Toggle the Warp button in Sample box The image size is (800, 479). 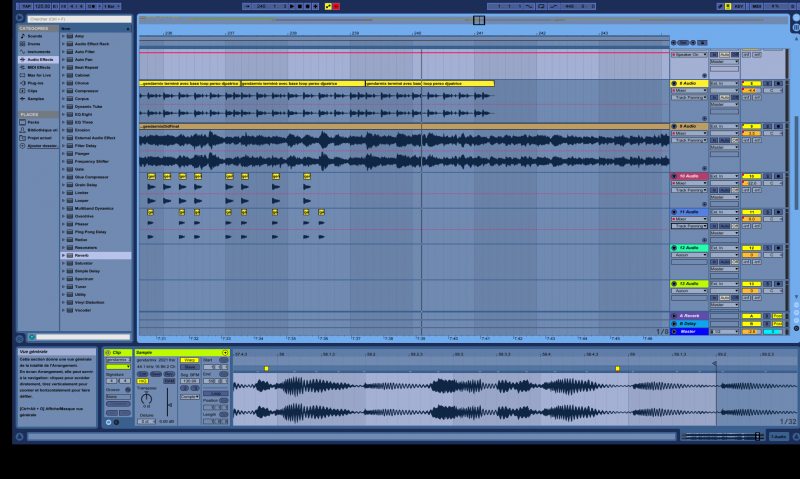[x=189, y=360]
